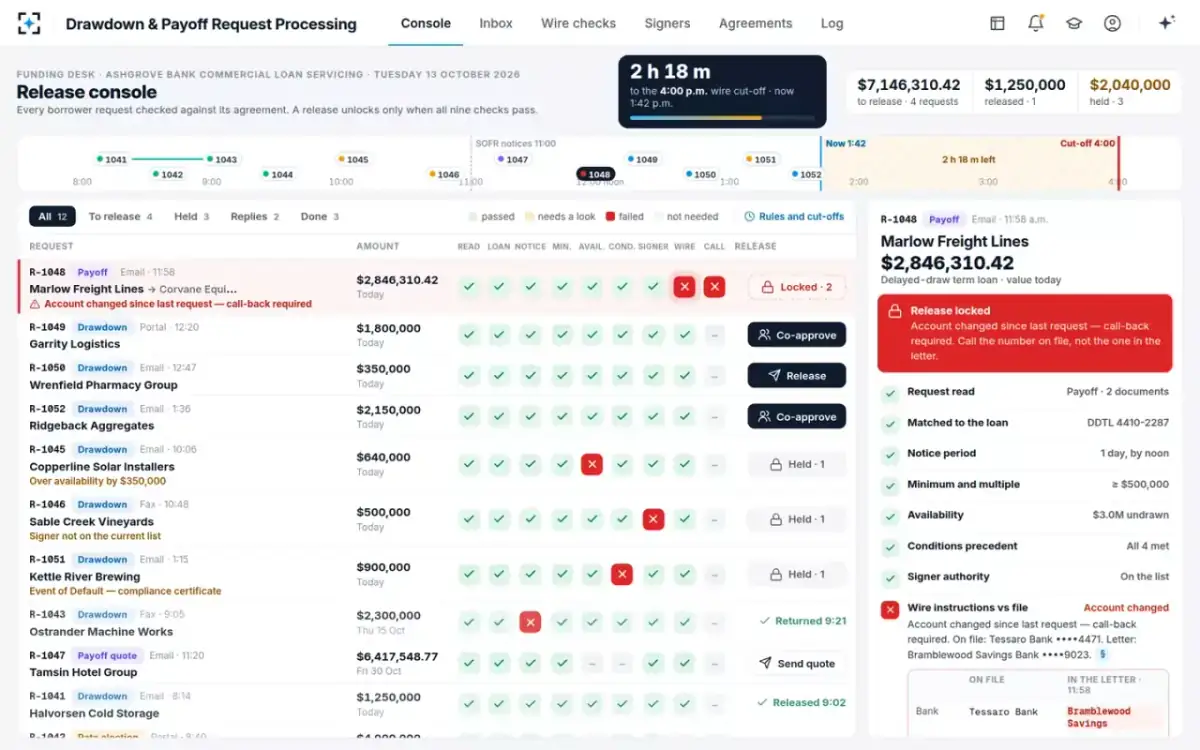Click failed call check for Marlow Freight
This screenshot has width=1200, height=750.
[x=714, y=287]
